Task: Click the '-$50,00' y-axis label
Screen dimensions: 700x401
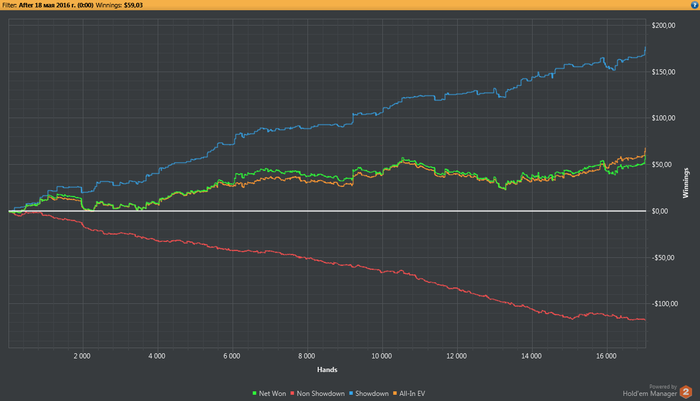Action: pyautogui.click(x=662, y=258)
